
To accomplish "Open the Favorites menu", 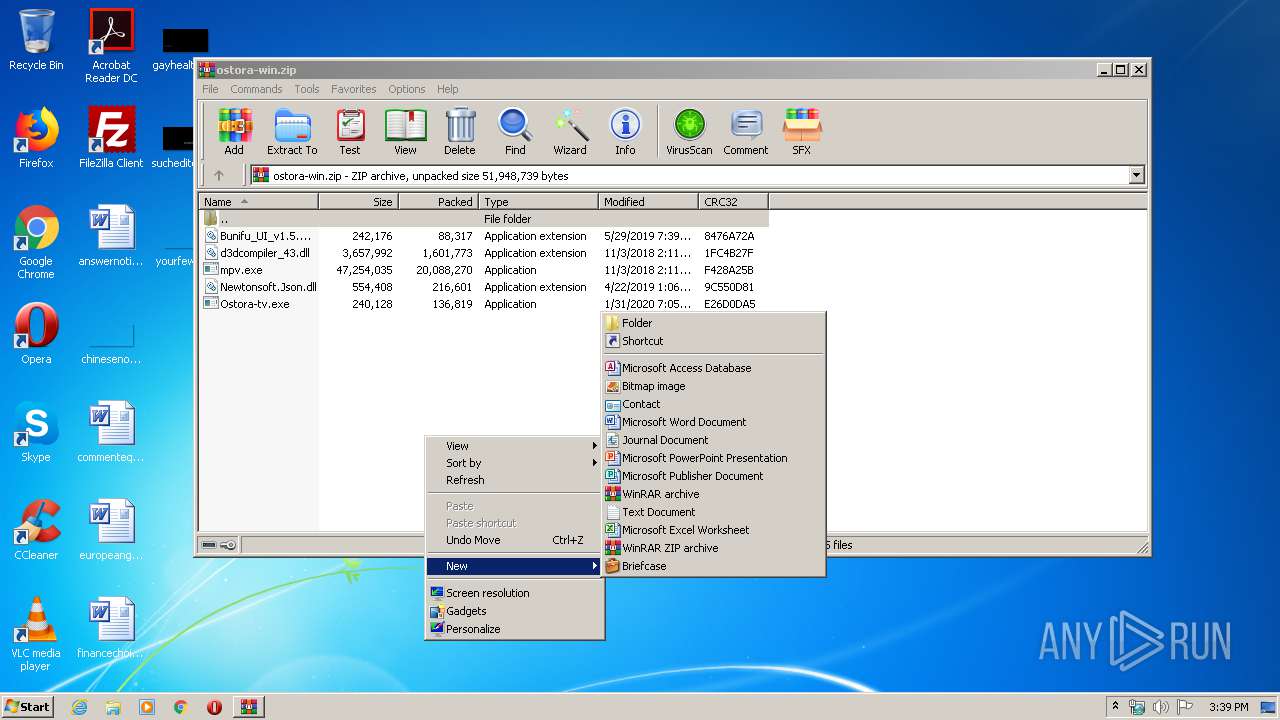I will click(x=354, y=89).
